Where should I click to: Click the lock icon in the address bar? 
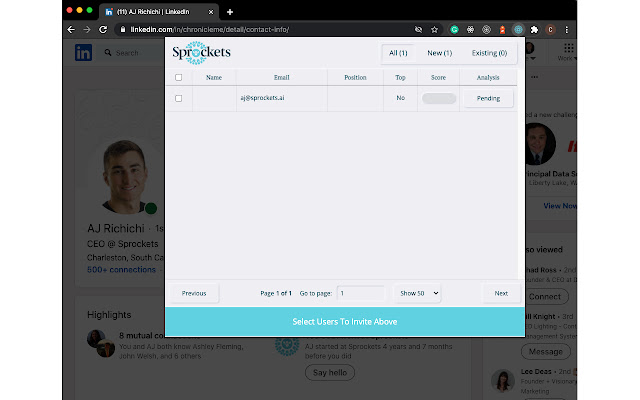pyautogui.click(x=122, y=29)
